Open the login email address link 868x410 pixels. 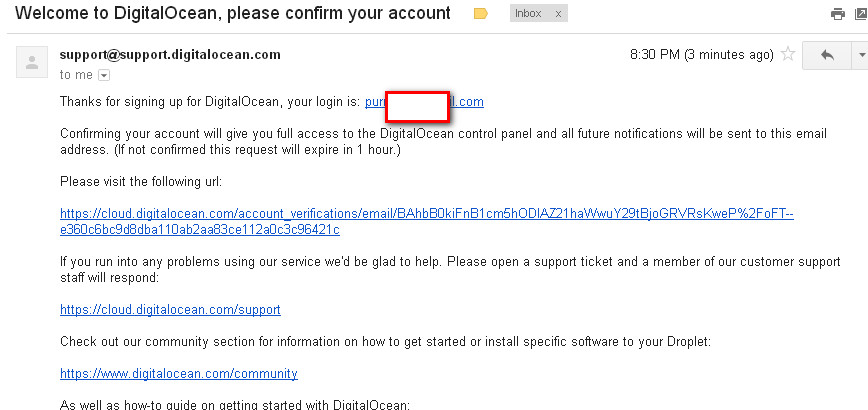424,102
